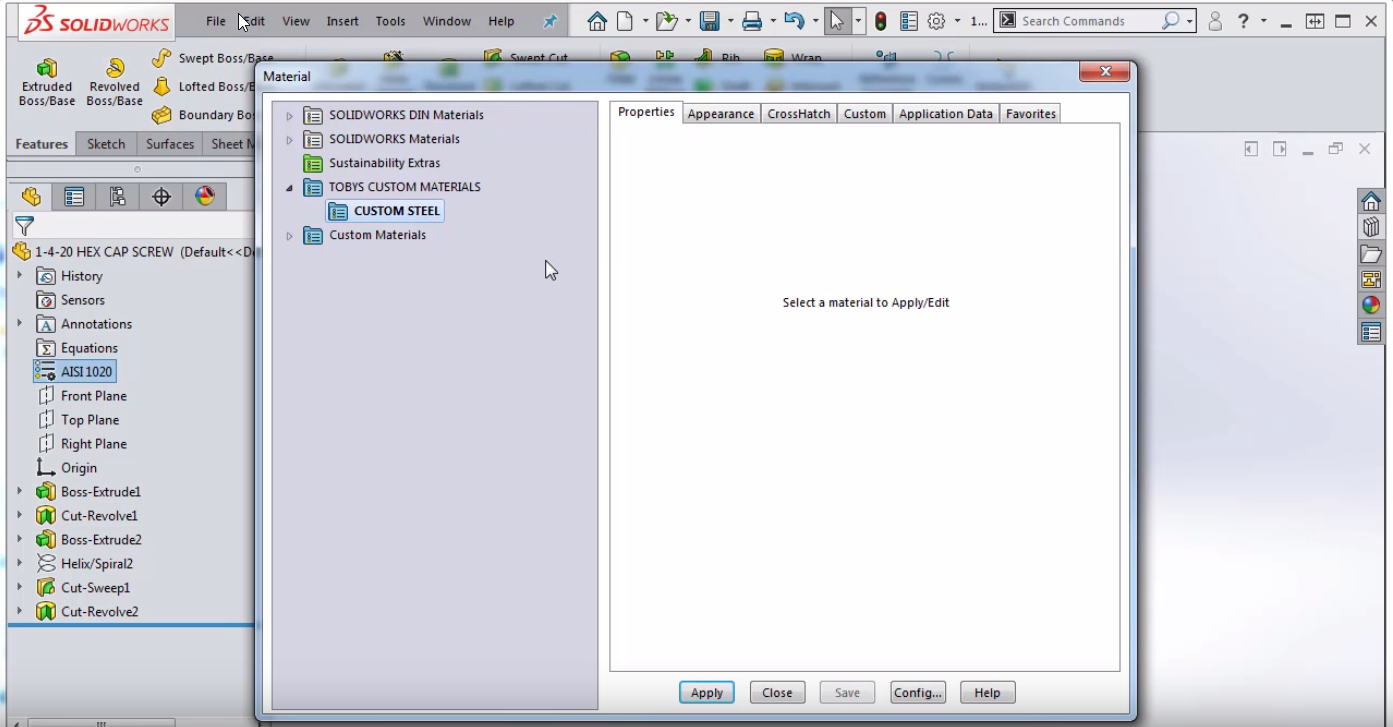Open Custom Properties icon in right task pane
The width and height of the screenshot is (1393, 727).
pyautogui.click(x=1371, y=332)
